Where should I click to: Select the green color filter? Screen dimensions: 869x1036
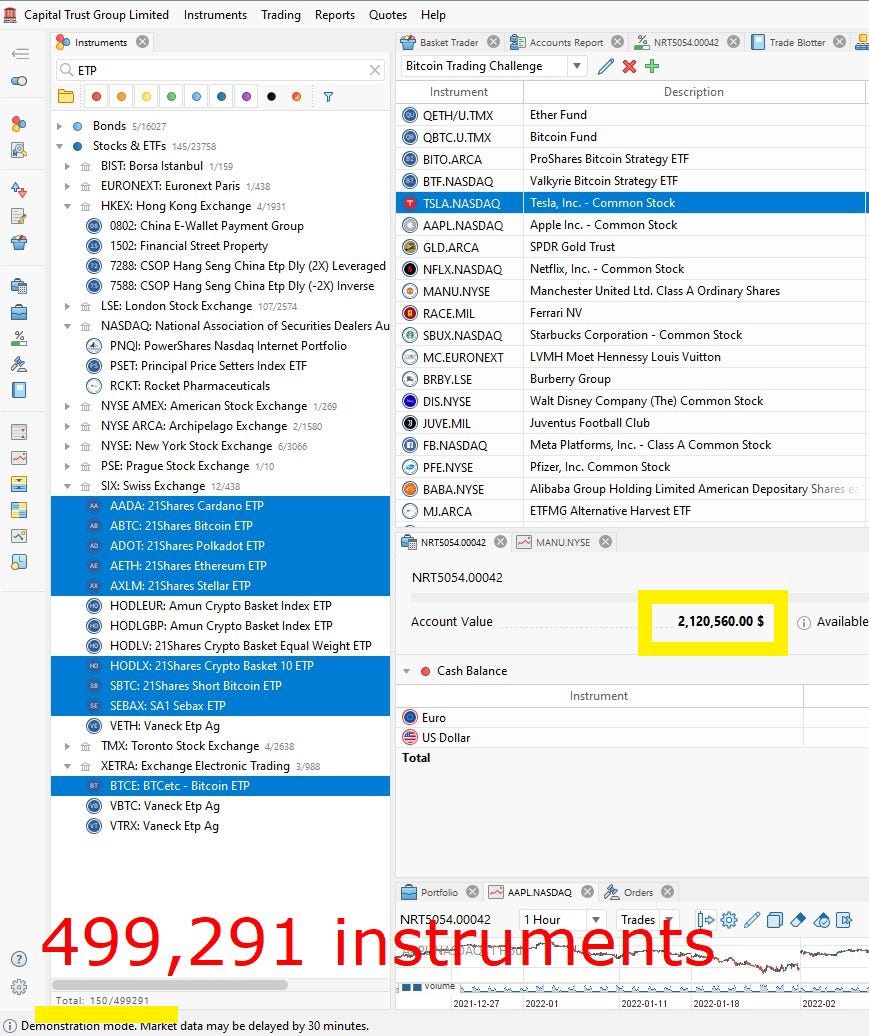pyautogui.click(x=171, y=96)
